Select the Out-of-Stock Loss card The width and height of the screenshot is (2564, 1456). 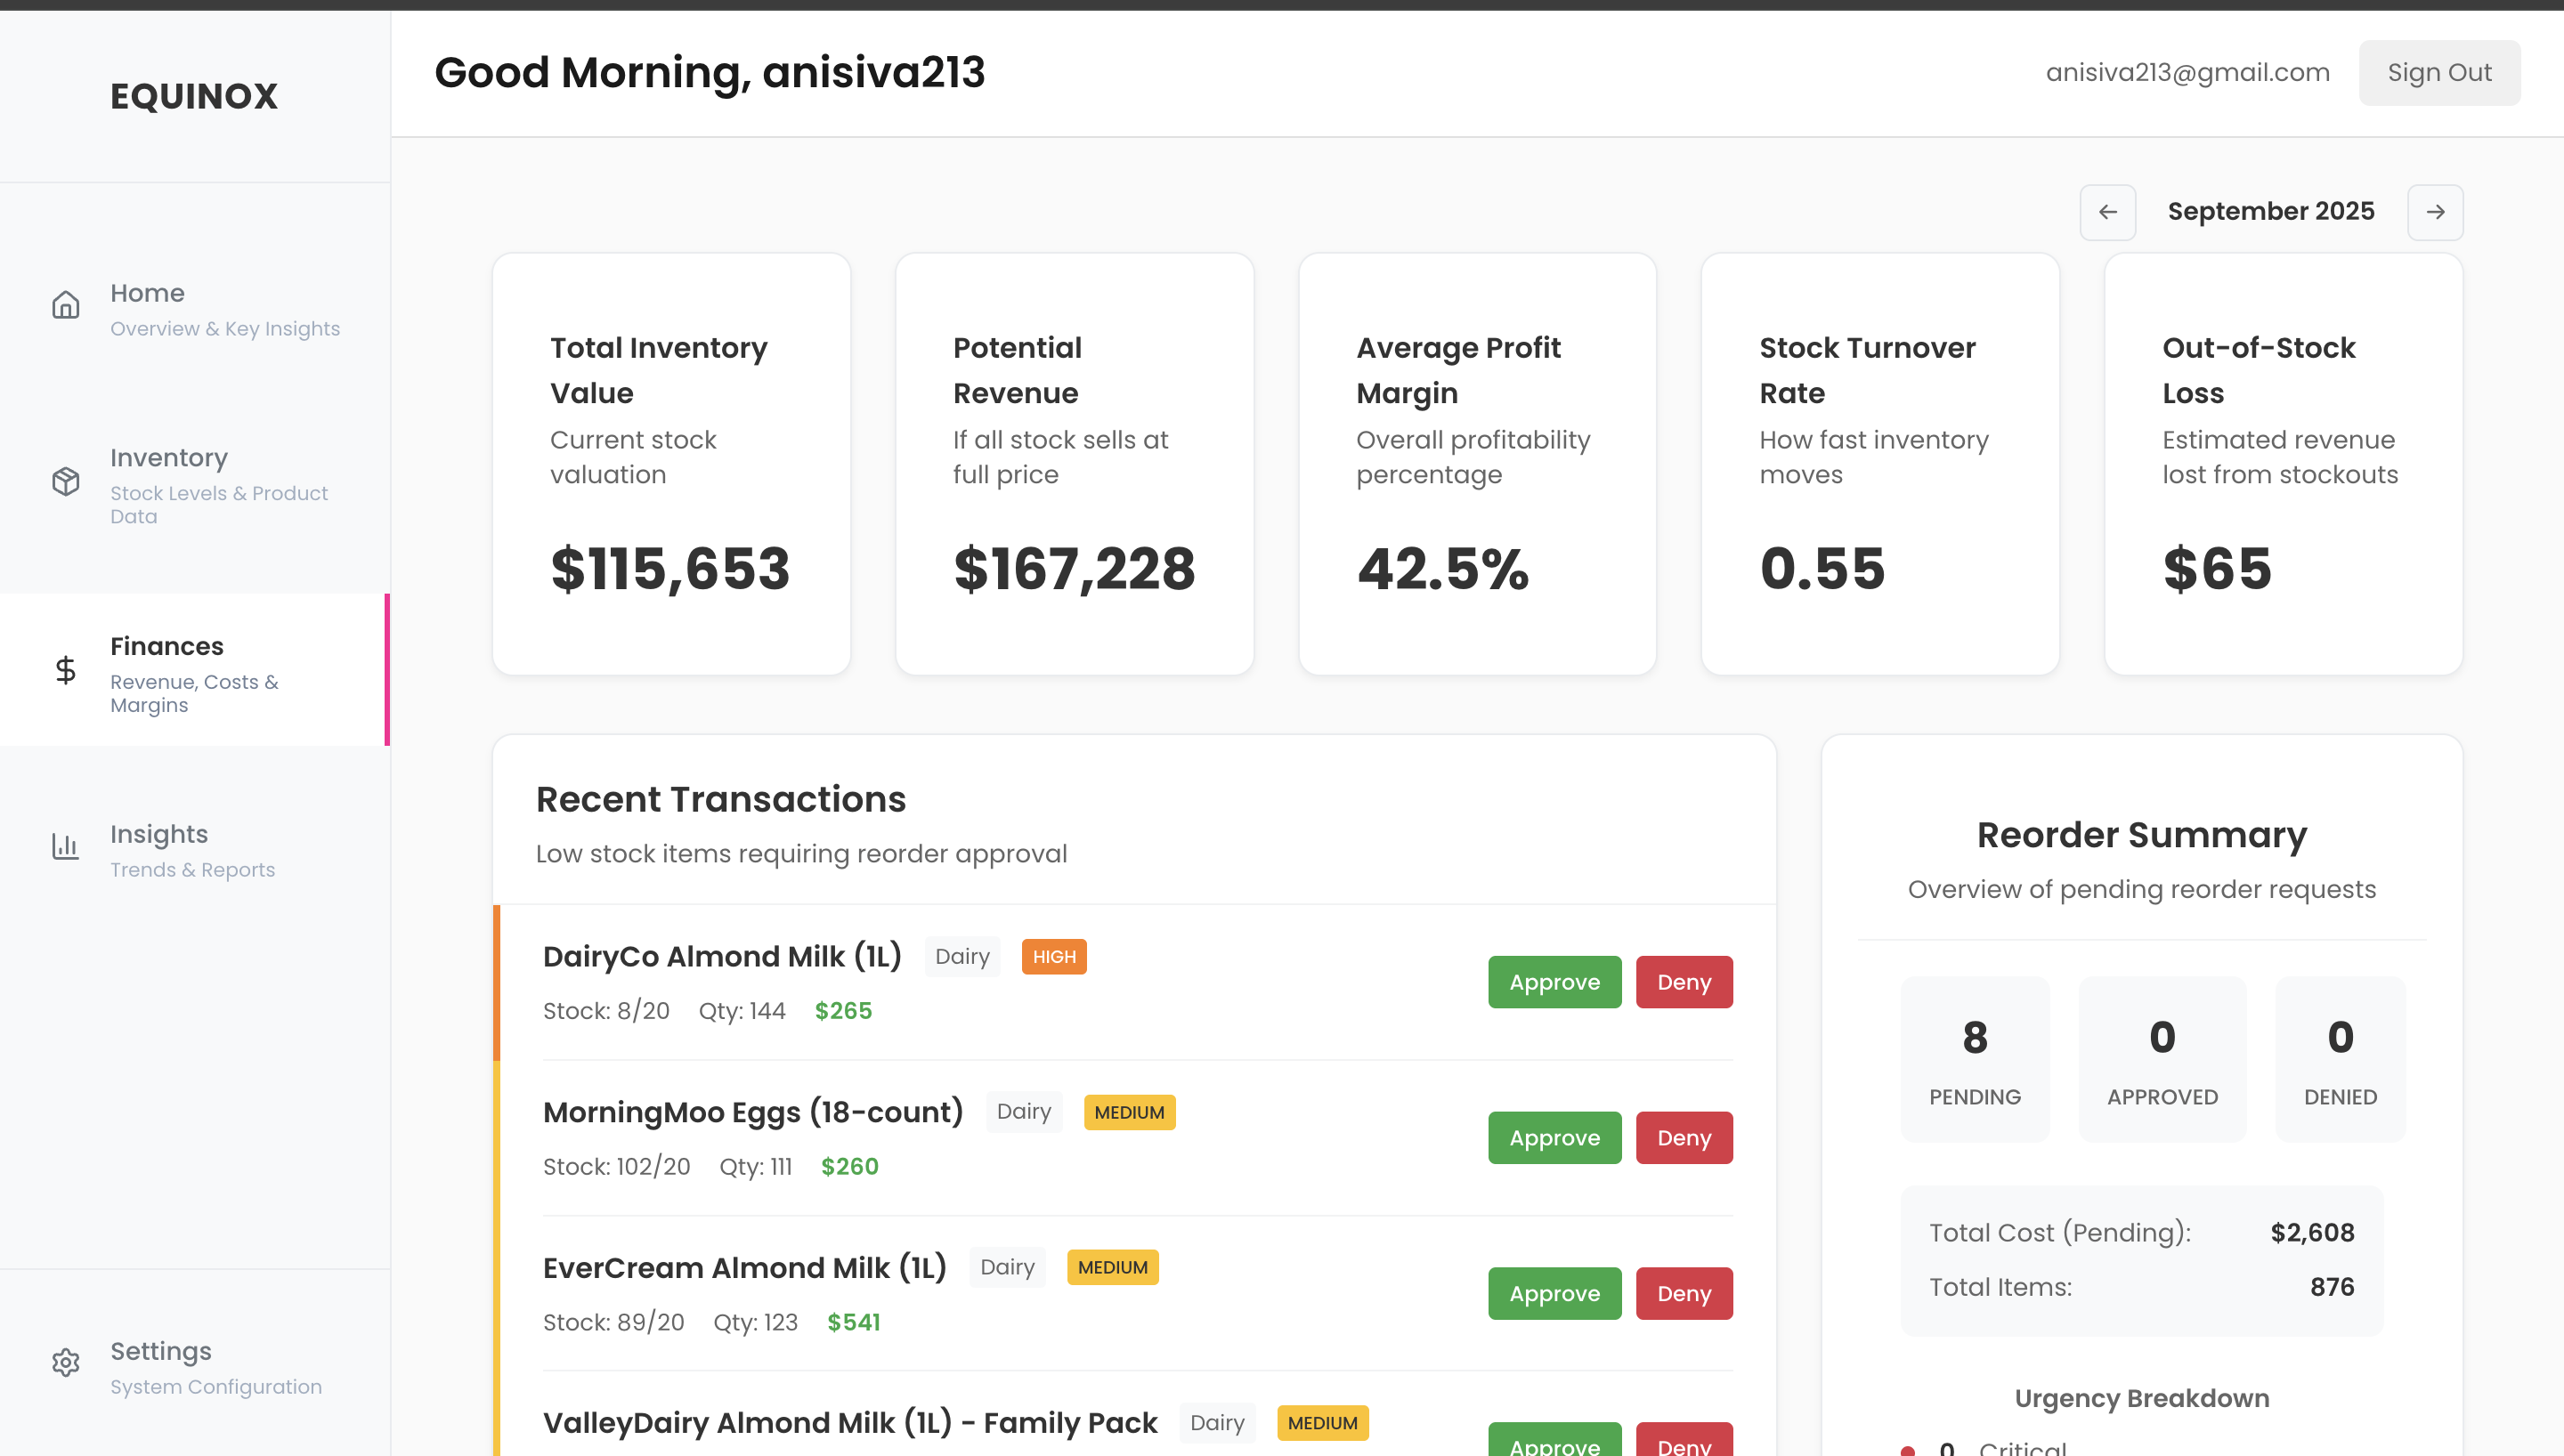click(x=2282, y=464)
